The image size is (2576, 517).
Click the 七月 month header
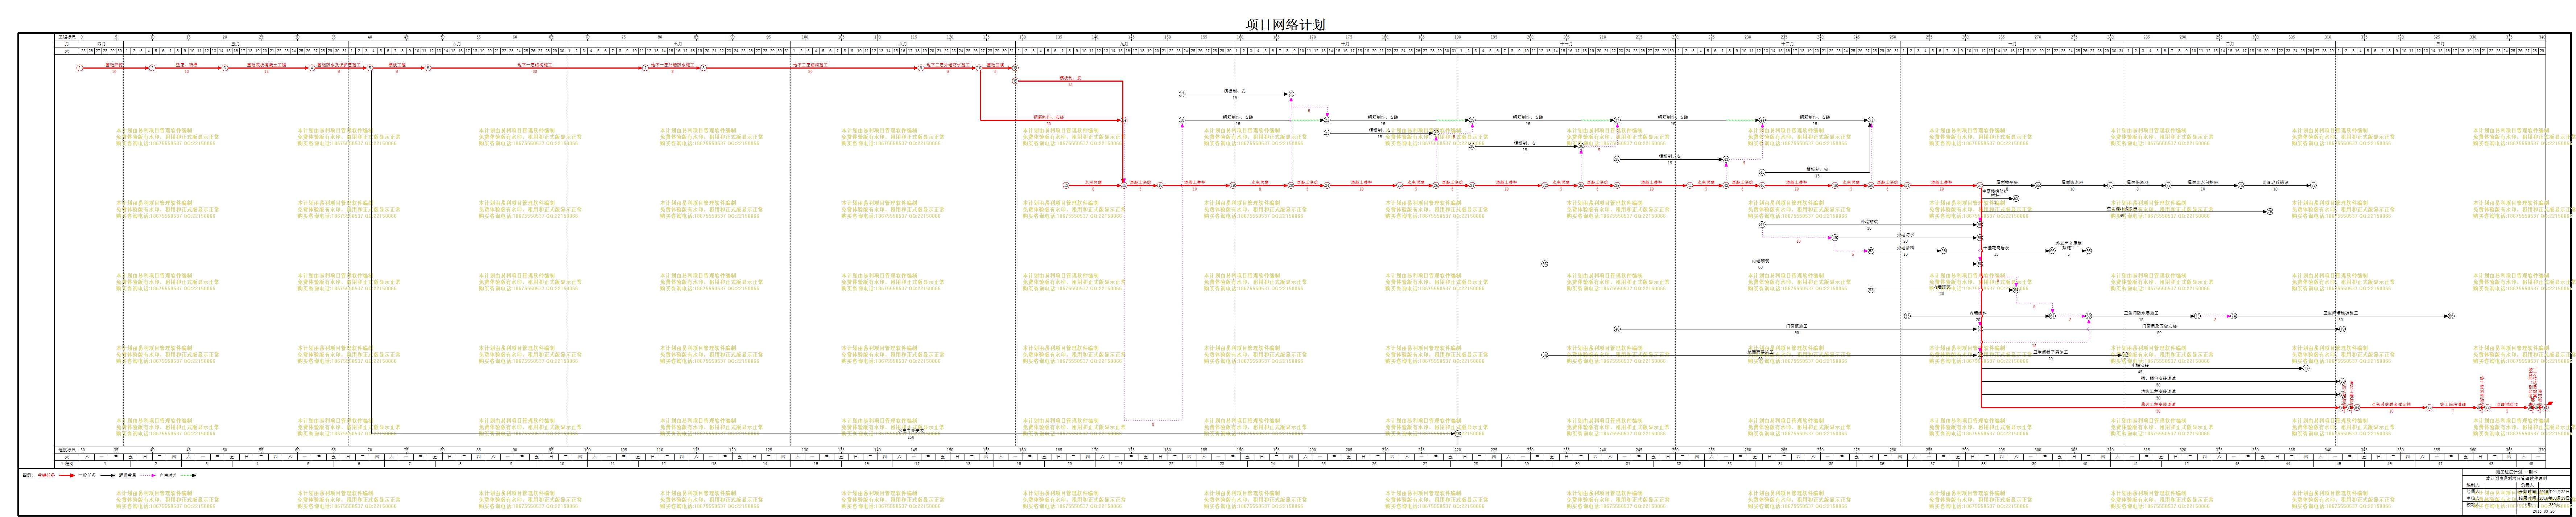click(x=678, y=44)
